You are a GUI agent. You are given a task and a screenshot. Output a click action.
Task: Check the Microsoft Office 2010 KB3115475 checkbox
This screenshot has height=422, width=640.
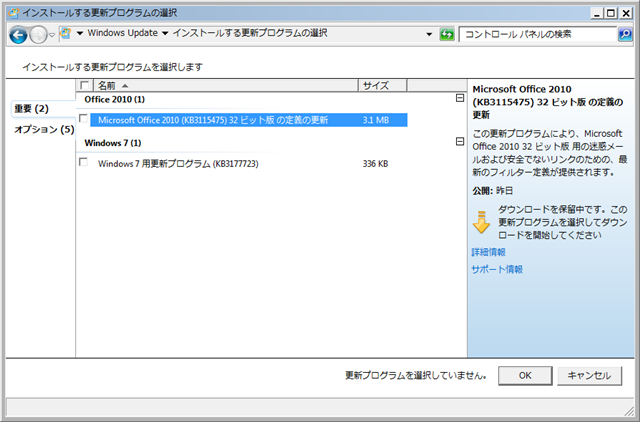(x=83, y=118)
